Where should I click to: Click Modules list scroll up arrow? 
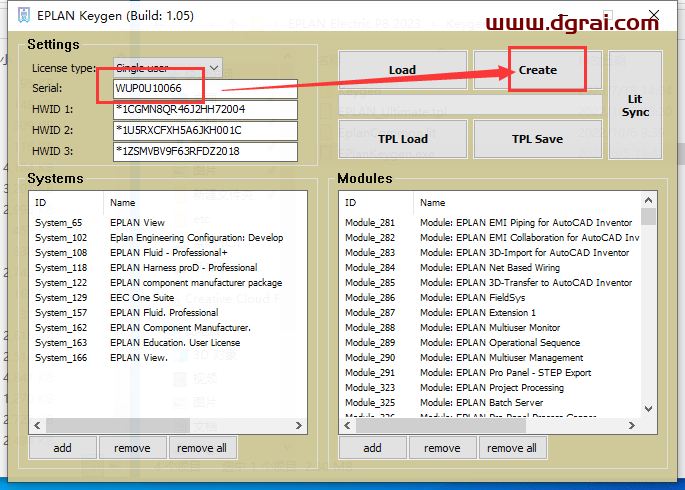coord(649,200)
